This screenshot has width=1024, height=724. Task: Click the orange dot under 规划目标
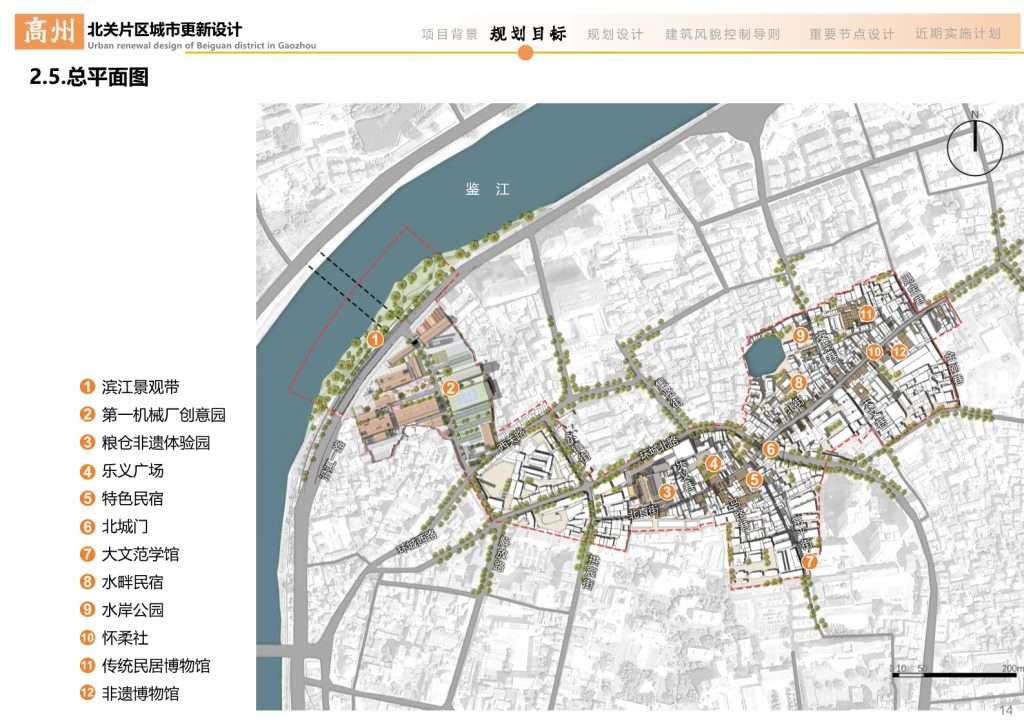[x=526, y=53]
